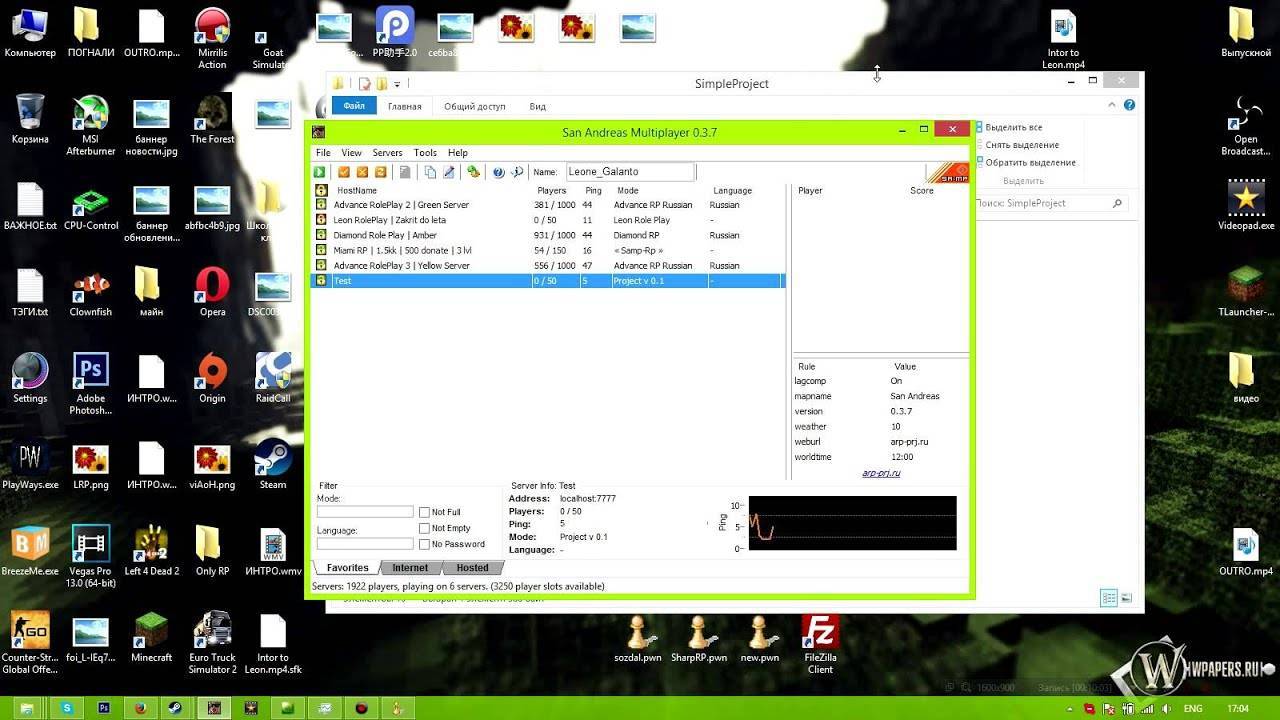Select Advance RolePlay 2 | Green Server row
This screenshot has height=720, width=1280.
point(548,205)
